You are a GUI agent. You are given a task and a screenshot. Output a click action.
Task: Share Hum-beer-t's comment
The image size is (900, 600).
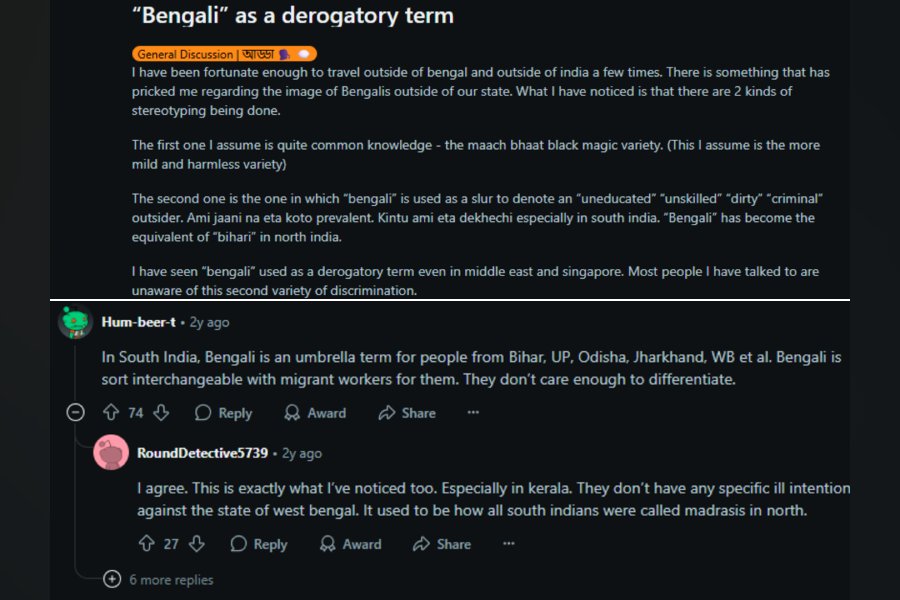point(407,413)
